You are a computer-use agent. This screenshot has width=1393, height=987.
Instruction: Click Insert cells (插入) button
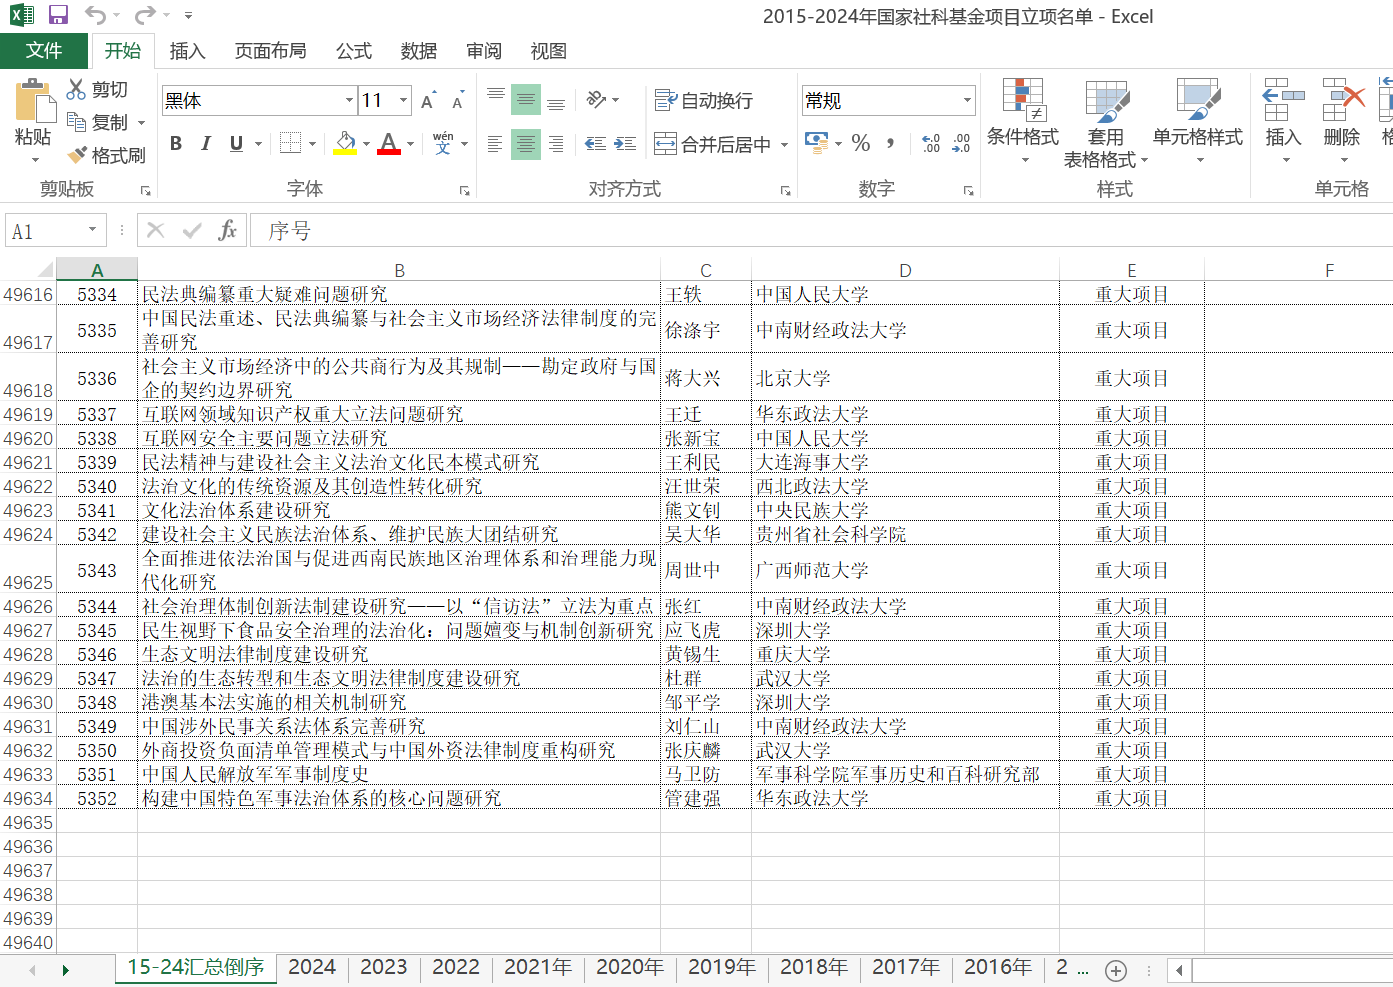click(1283, 121)
